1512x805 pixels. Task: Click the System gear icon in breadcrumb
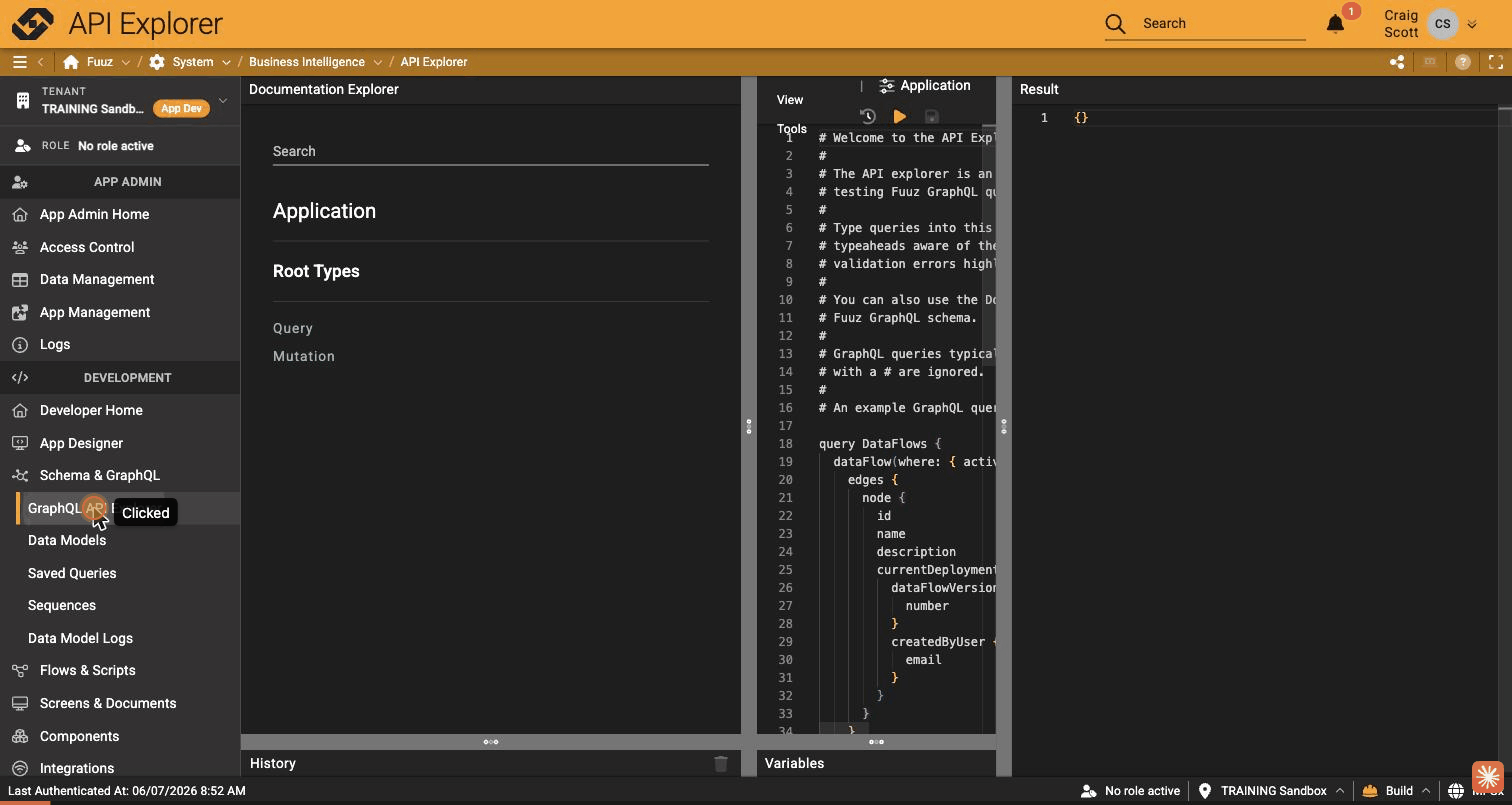point(157,62)
